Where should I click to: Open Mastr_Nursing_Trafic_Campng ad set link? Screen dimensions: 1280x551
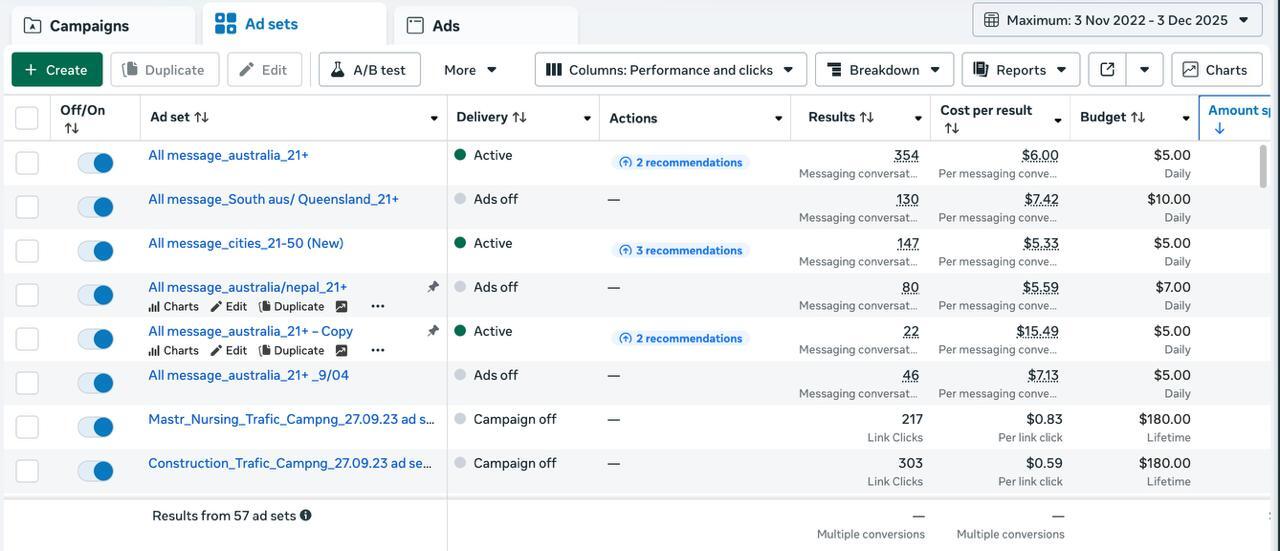(x=290, y=419)
